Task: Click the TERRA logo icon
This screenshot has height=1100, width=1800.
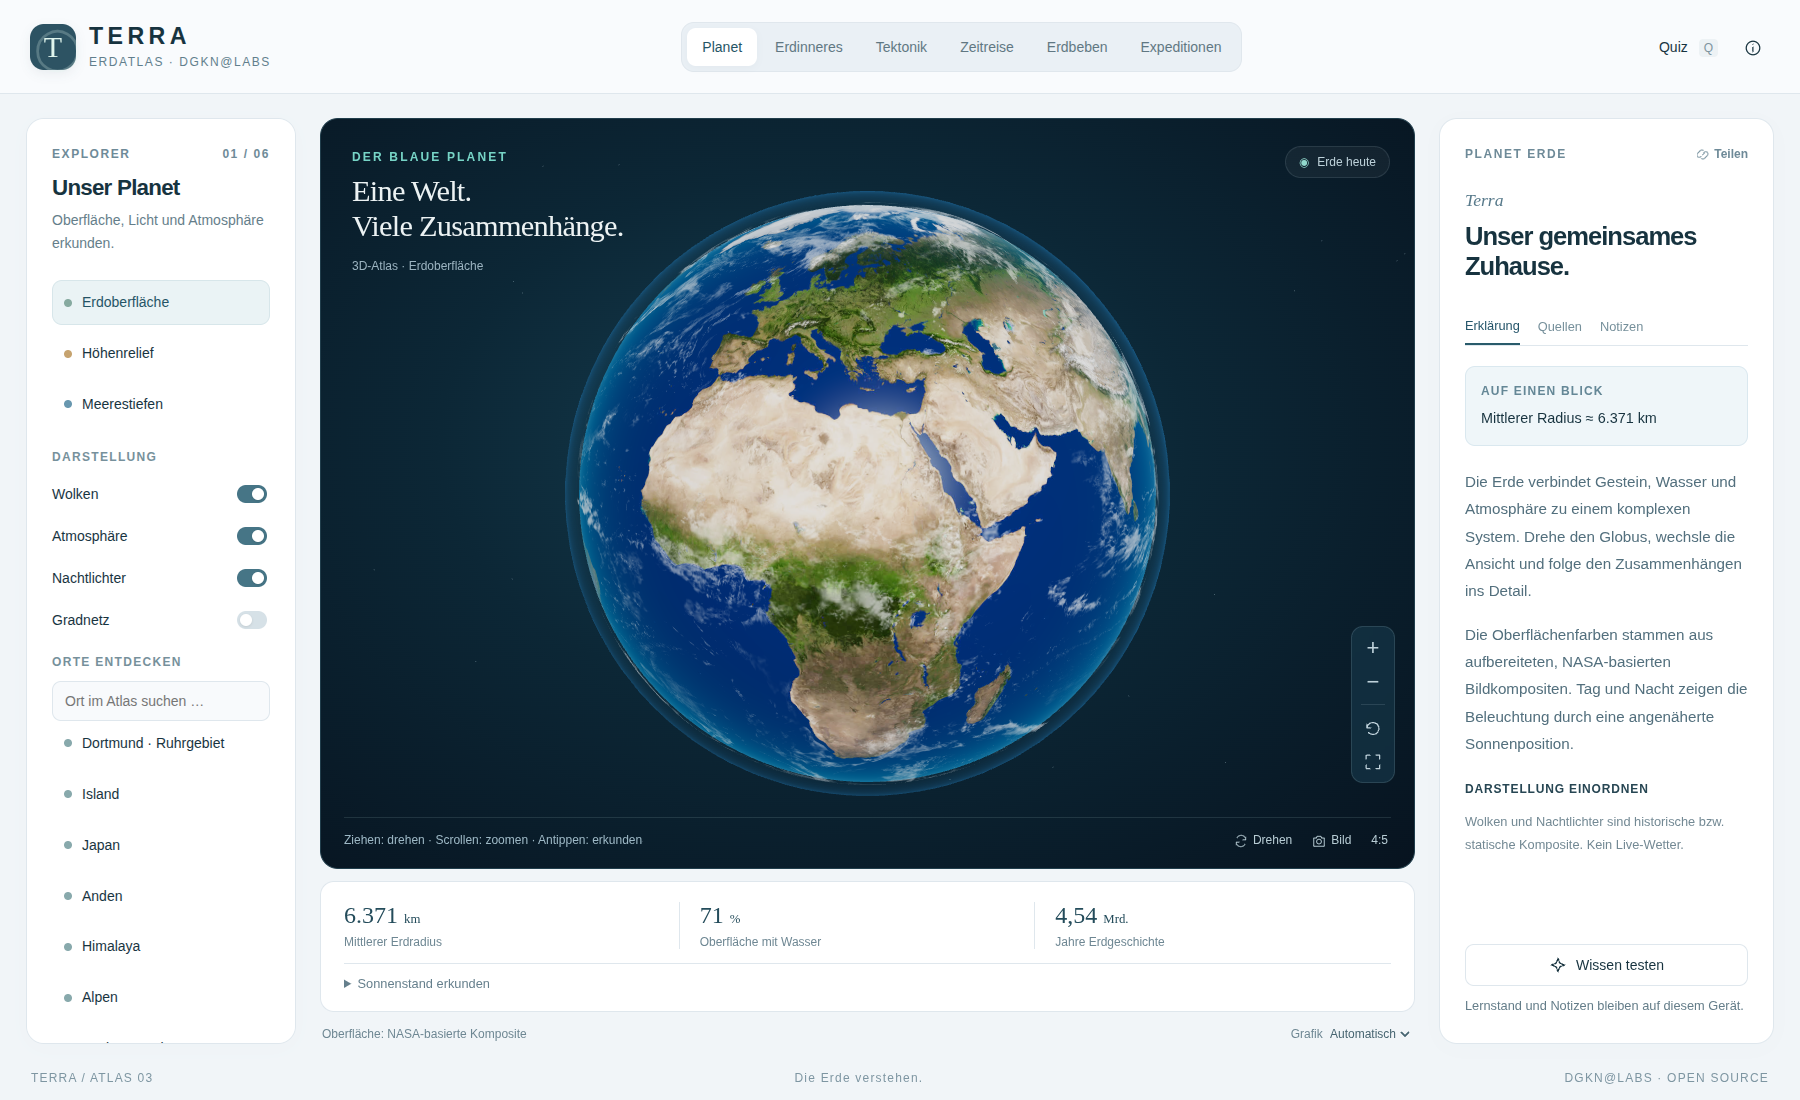Action: pyautogui.click(x=53, y=47)
